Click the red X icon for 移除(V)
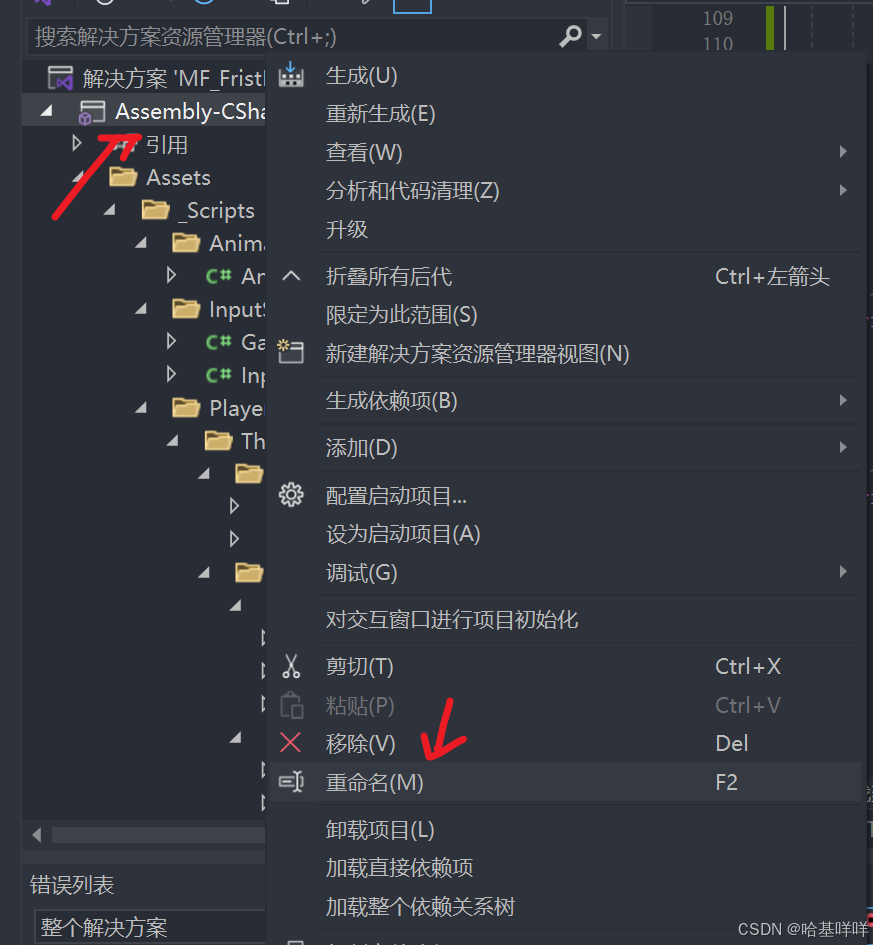This screenshot has width=873, height=945. pyautogui.click(x=290, y=742)
